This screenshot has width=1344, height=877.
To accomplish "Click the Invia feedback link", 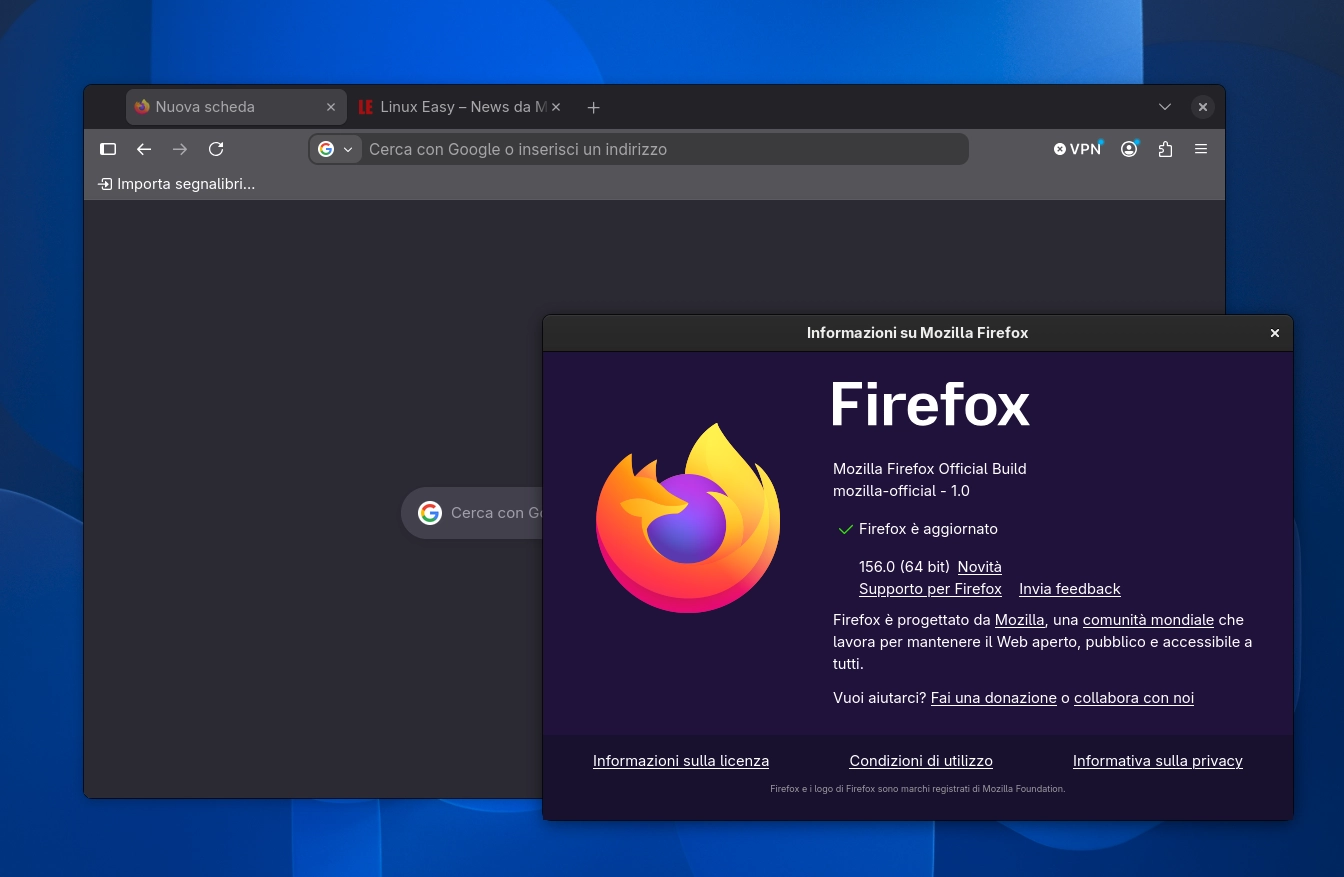I will (1069, 589).
